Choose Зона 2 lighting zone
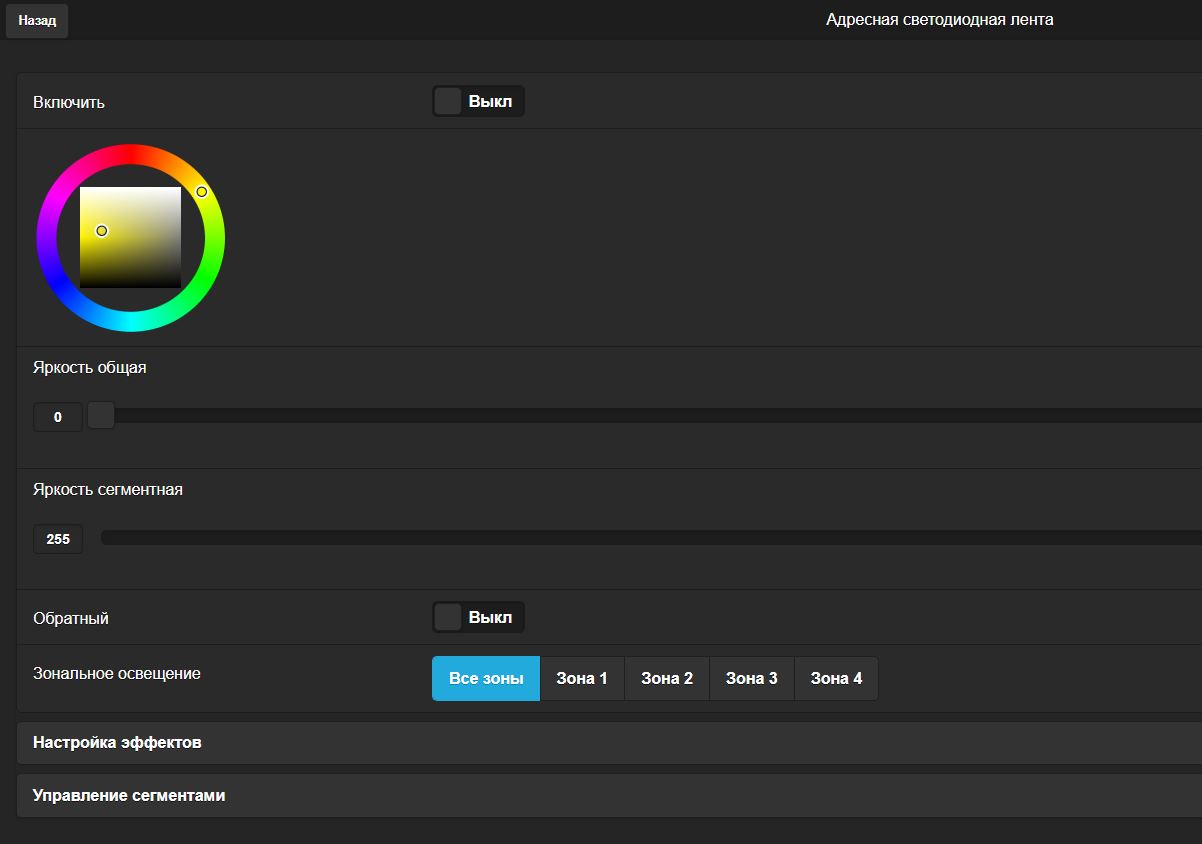The height and width of the screenshot is (844, 1202). click(667, 678)
